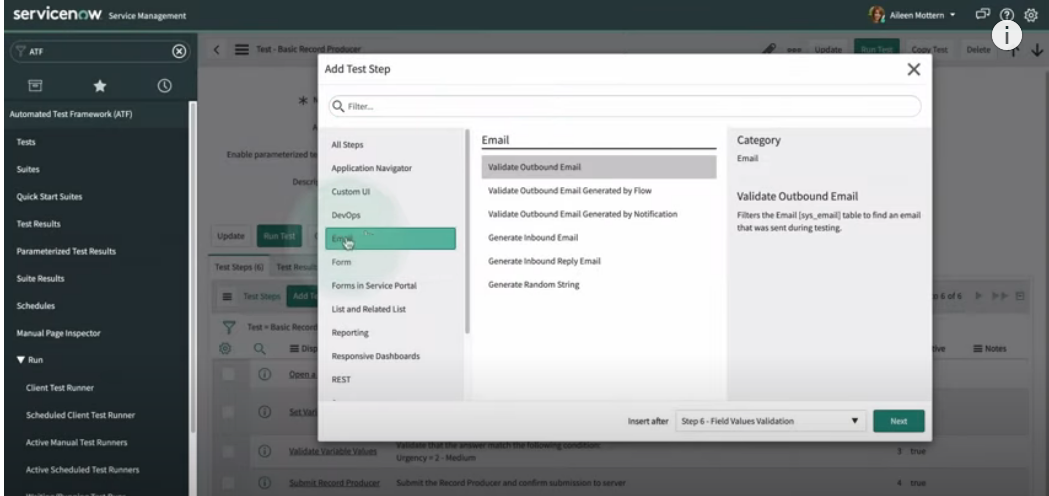
Task: Go to next record down arrow
Action: [1037, 50]
